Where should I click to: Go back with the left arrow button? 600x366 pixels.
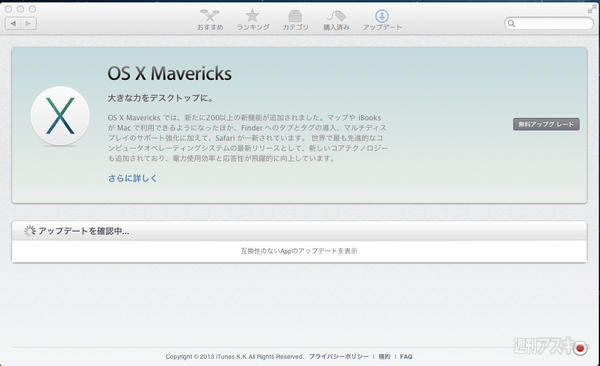[x=13, y=23]
